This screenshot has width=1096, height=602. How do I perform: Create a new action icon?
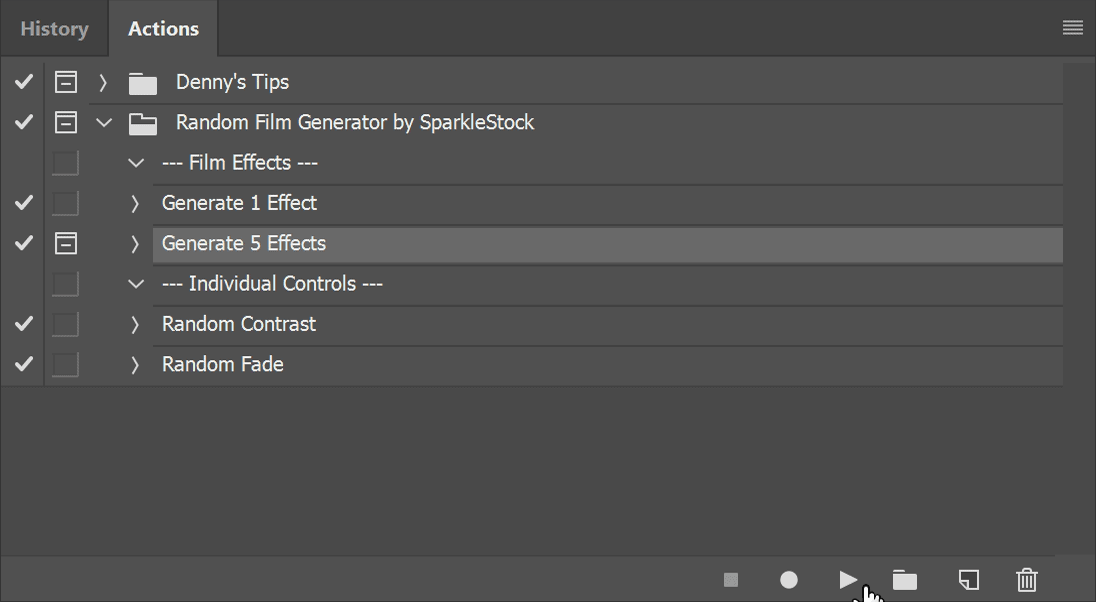pos(969,580)
